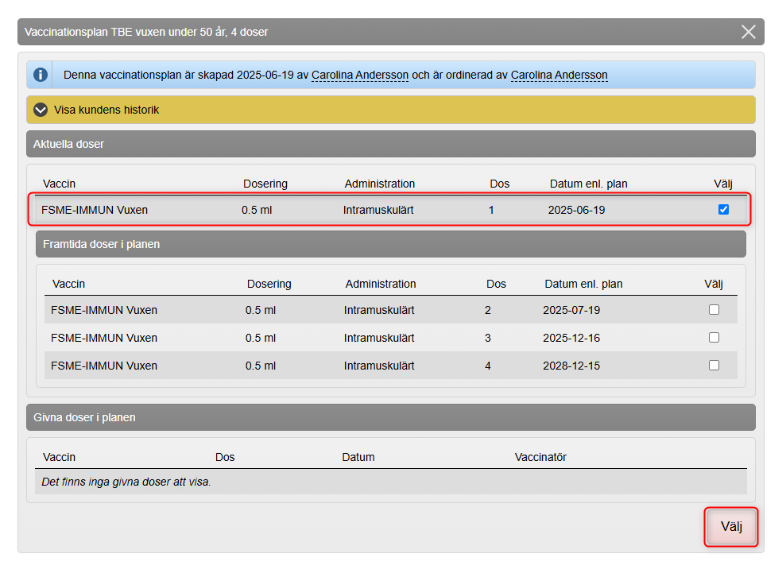This screenshot has height=576, width=782.
Task: Open the Carolina Andersson link after 'ordinerad av'
Action: pyautogui.click(x=559, y=75)
